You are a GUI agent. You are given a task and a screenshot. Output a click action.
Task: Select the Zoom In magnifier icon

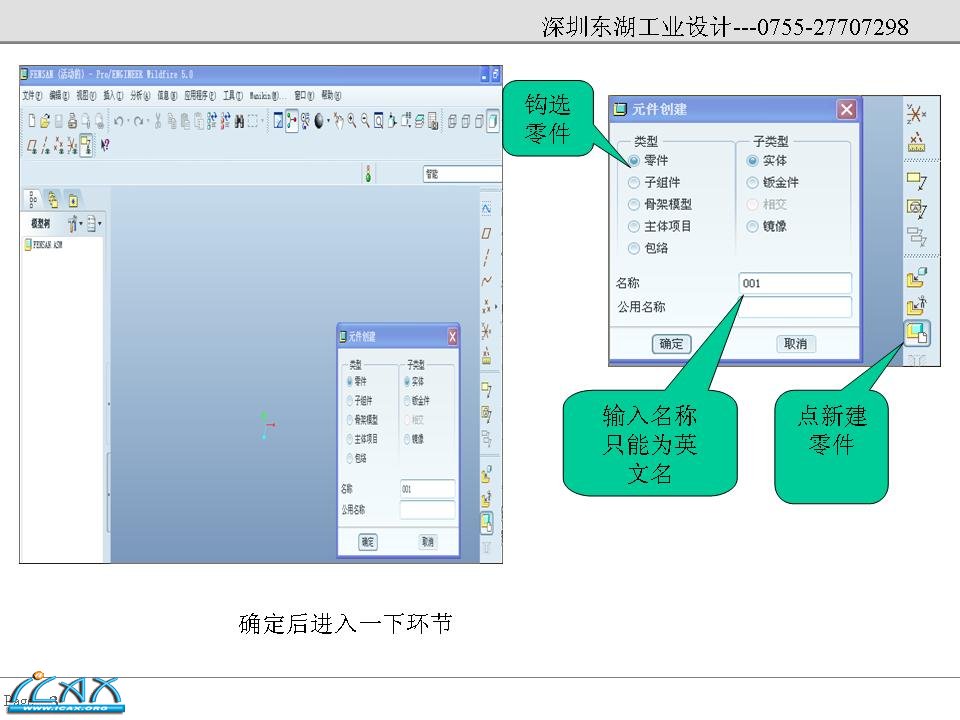click(349, 121)
